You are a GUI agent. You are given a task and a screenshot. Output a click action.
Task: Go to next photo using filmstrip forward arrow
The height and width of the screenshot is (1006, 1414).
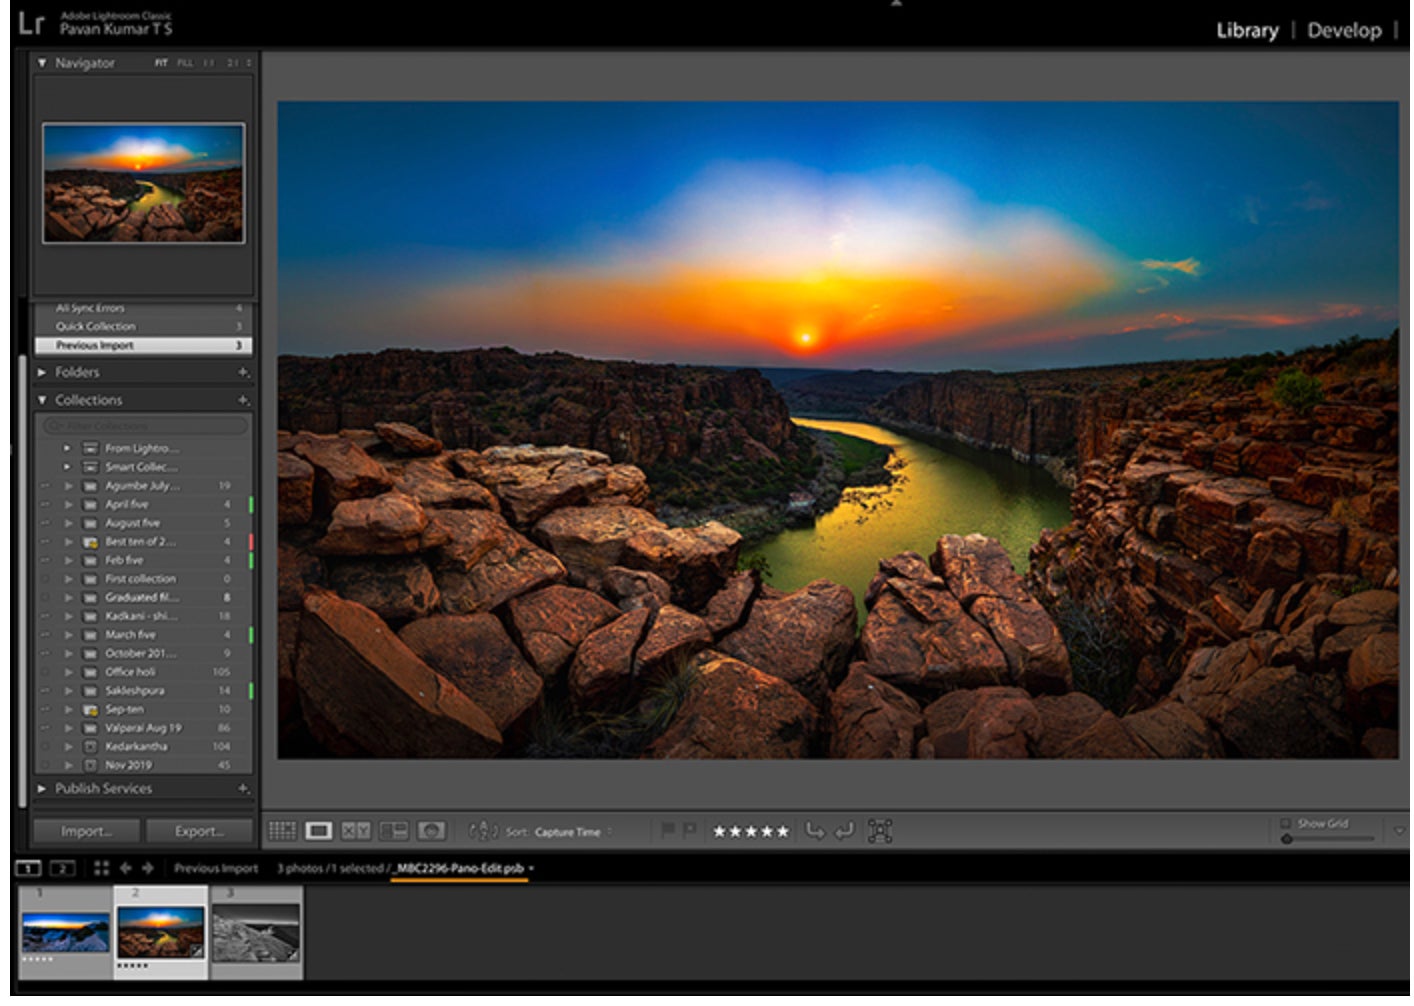[148, 868]
